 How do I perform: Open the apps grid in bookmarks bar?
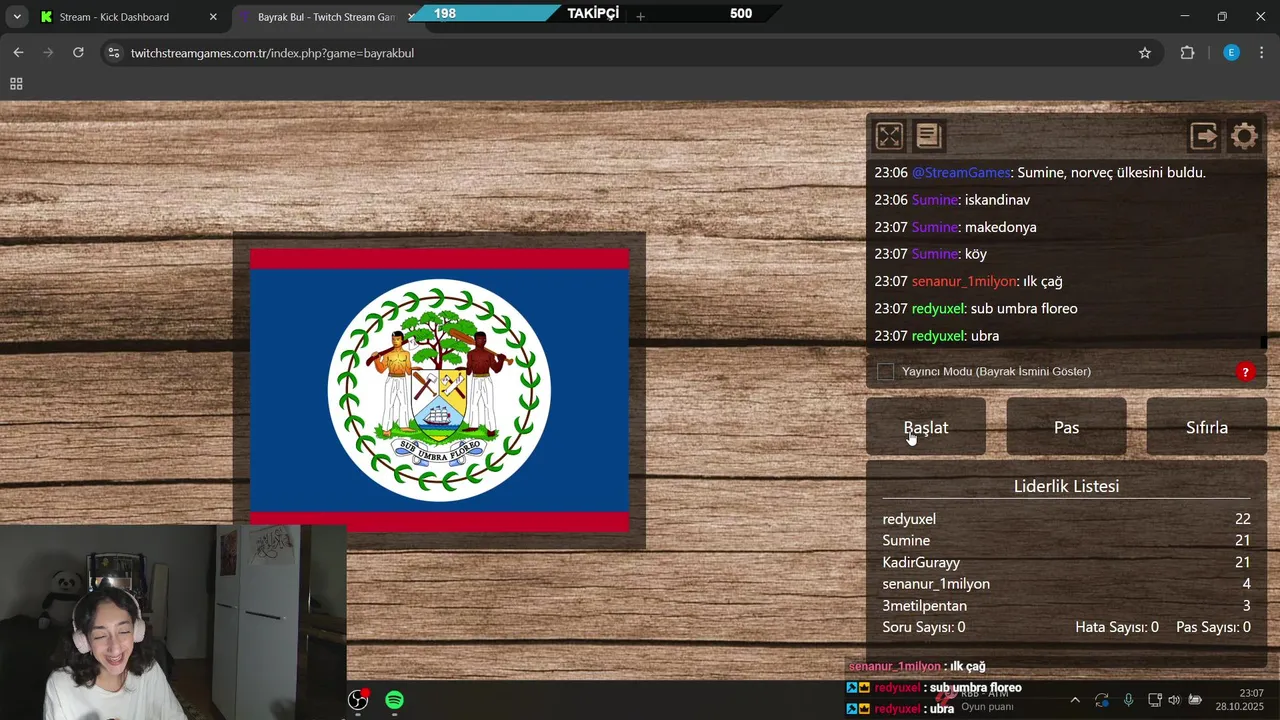coord(16,84)
